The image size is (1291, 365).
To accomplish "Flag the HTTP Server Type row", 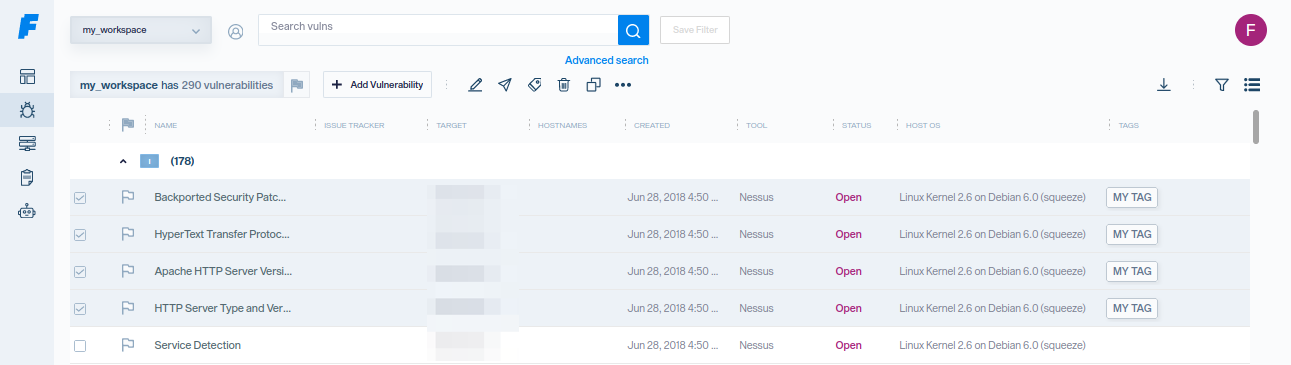I will click(128, 308).
